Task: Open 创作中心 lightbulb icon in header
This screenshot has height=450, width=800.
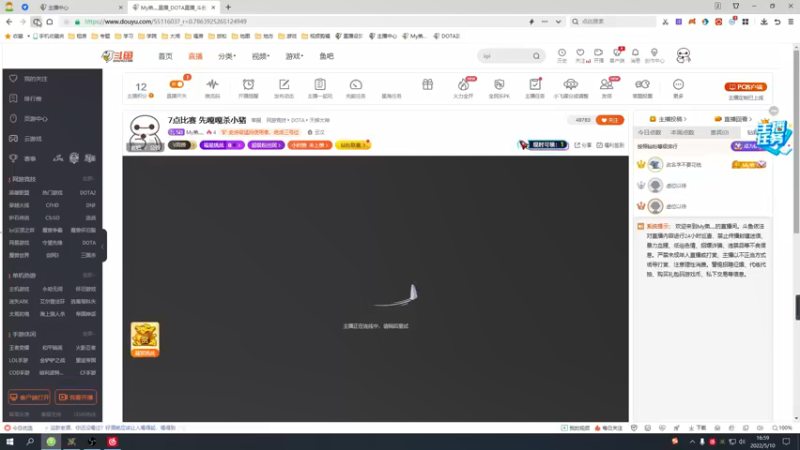Action: tap(654, 55)
